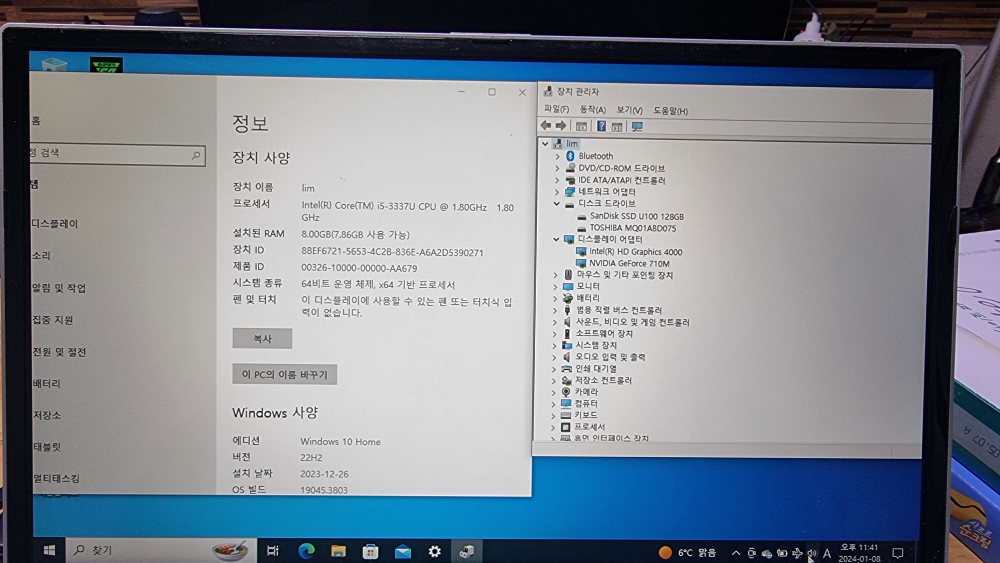
Task: Click the blue Help icon in toolbar
Action: (x=601, y=127)
